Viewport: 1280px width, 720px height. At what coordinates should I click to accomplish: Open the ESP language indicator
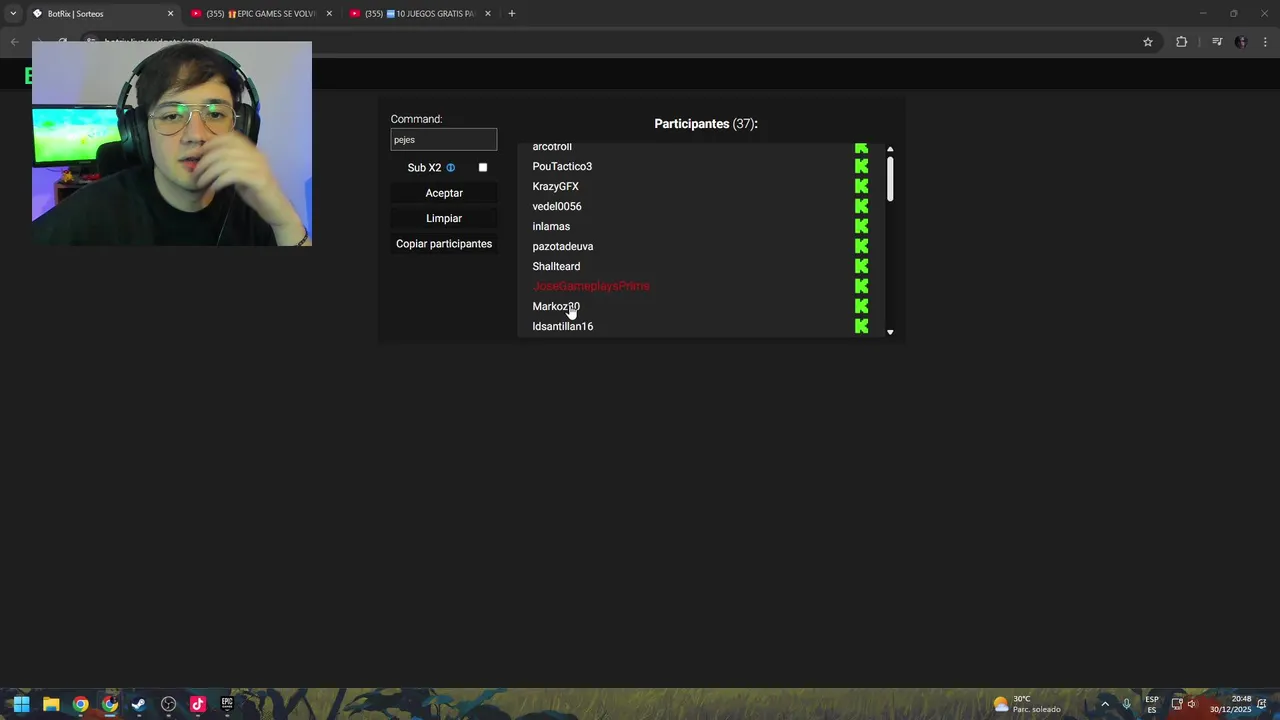coord(1152,704)
